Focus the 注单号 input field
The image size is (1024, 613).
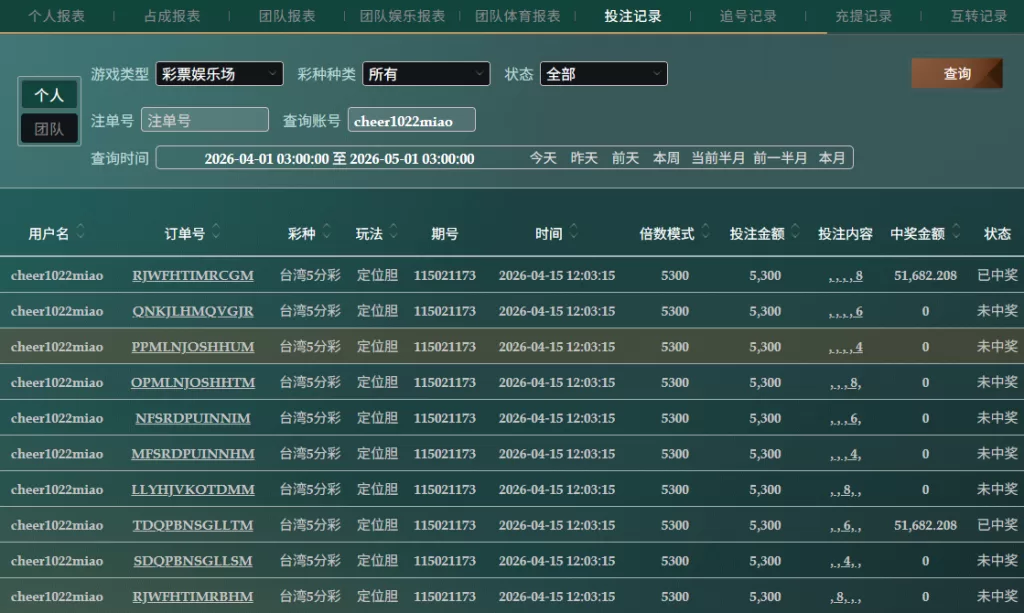pos(205,120)
